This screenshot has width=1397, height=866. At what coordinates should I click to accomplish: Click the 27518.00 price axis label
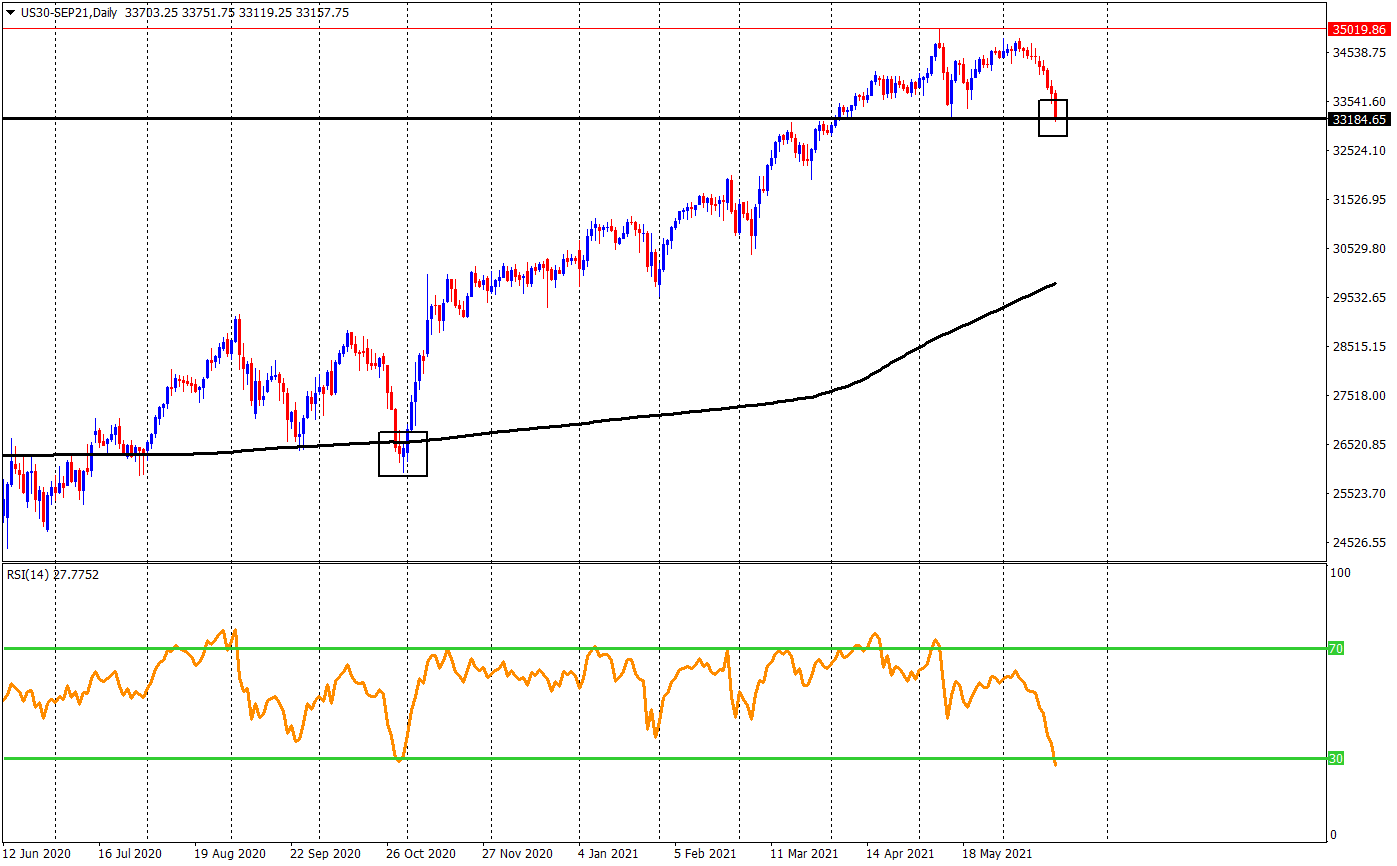coord(1359,395)
